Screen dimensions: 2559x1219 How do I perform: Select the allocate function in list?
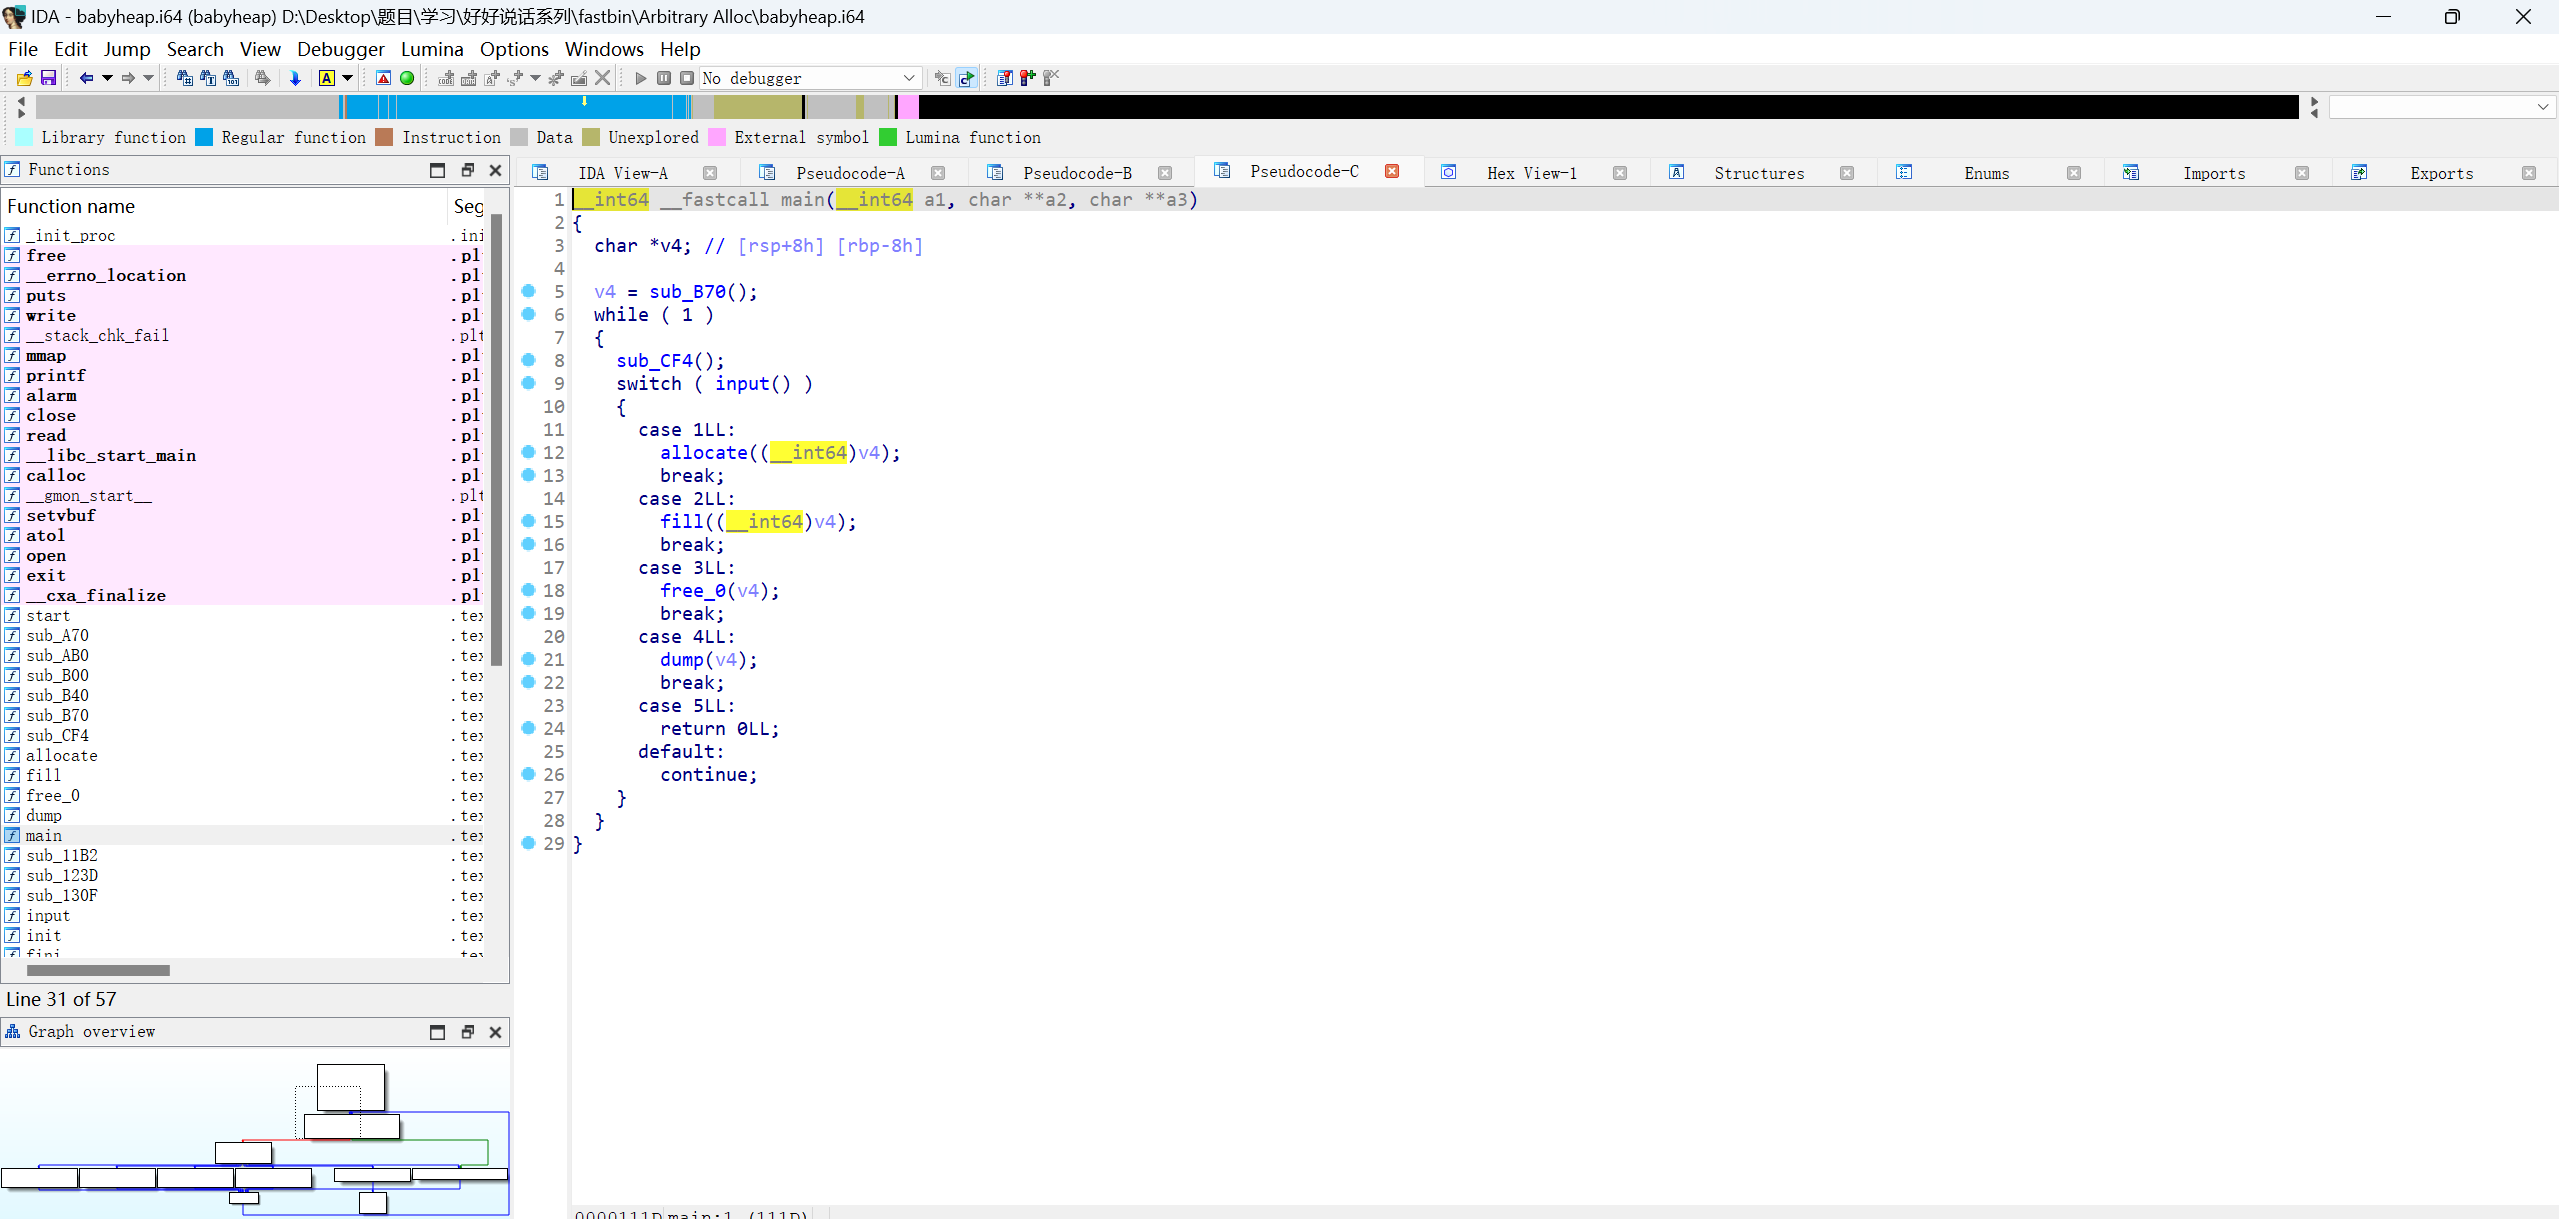[x=244, y=756]
